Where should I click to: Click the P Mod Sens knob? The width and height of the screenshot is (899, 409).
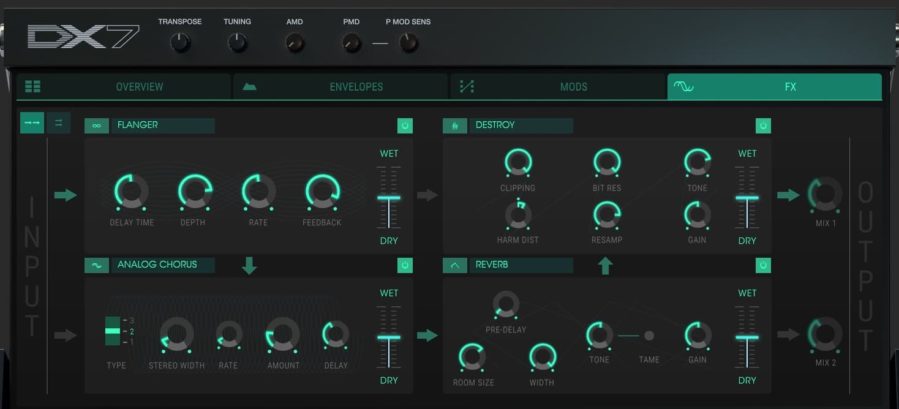click(x=408, y=42)
